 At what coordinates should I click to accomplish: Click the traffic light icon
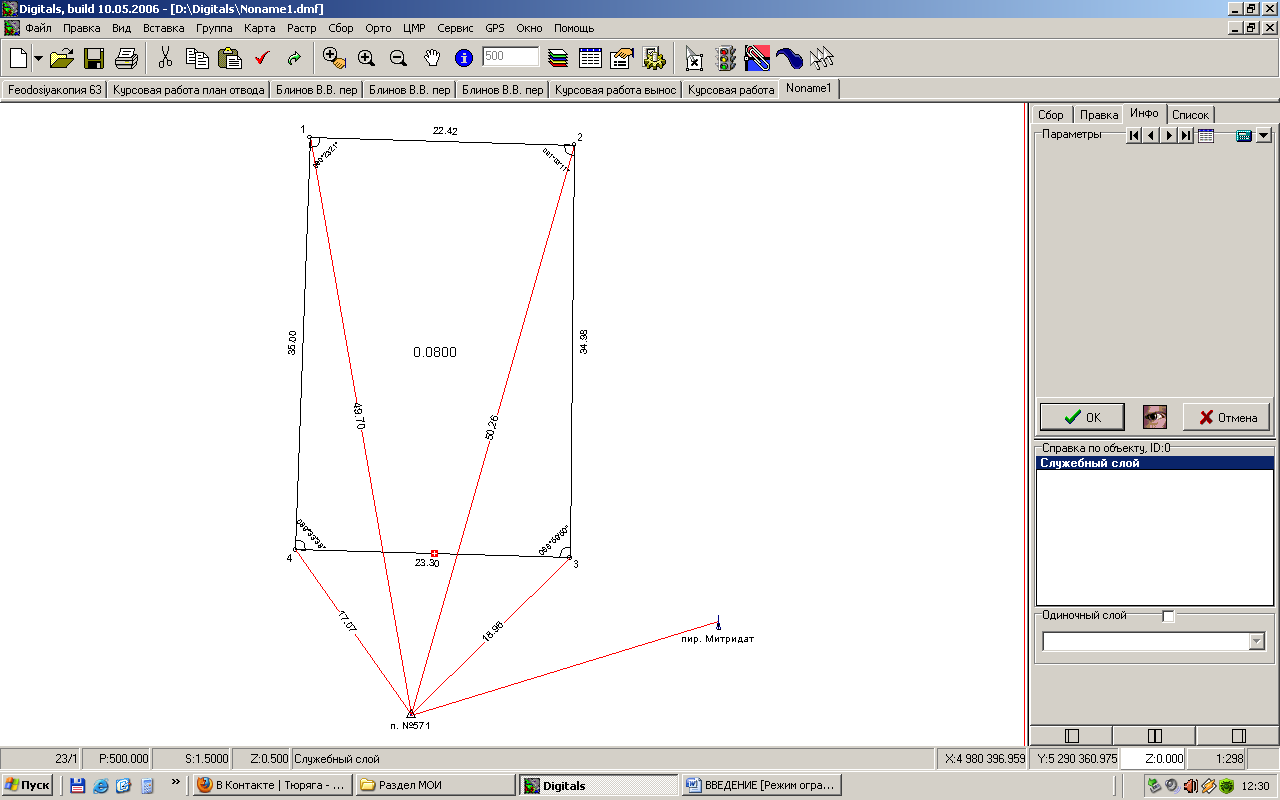click(x=726, y=58)
